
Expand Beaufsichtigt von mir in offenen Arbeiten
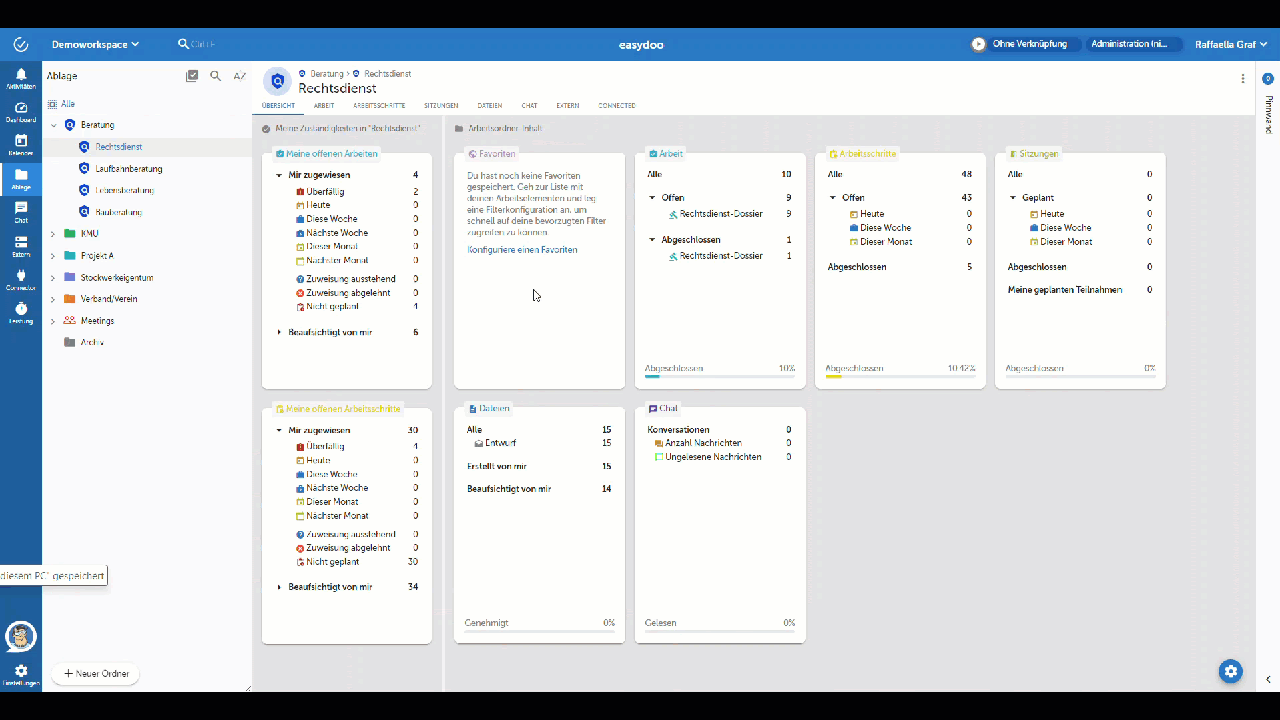pyautogui.click(x=279, y=332)
